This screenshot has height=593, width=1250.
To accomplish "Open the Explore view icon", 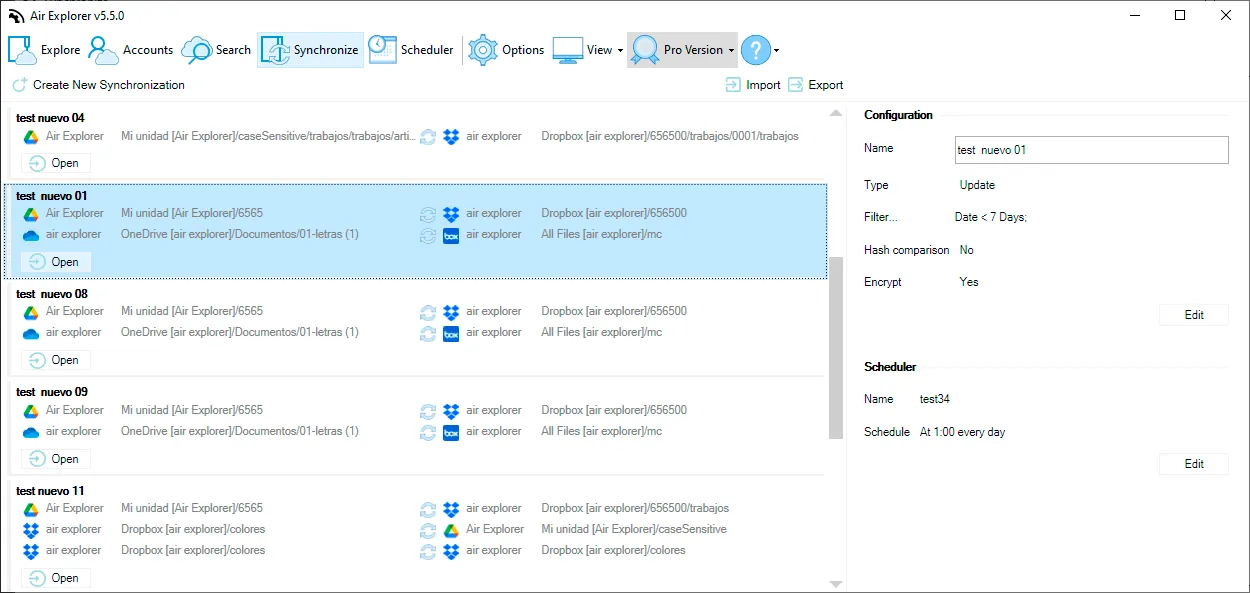I will click(22, 50).
